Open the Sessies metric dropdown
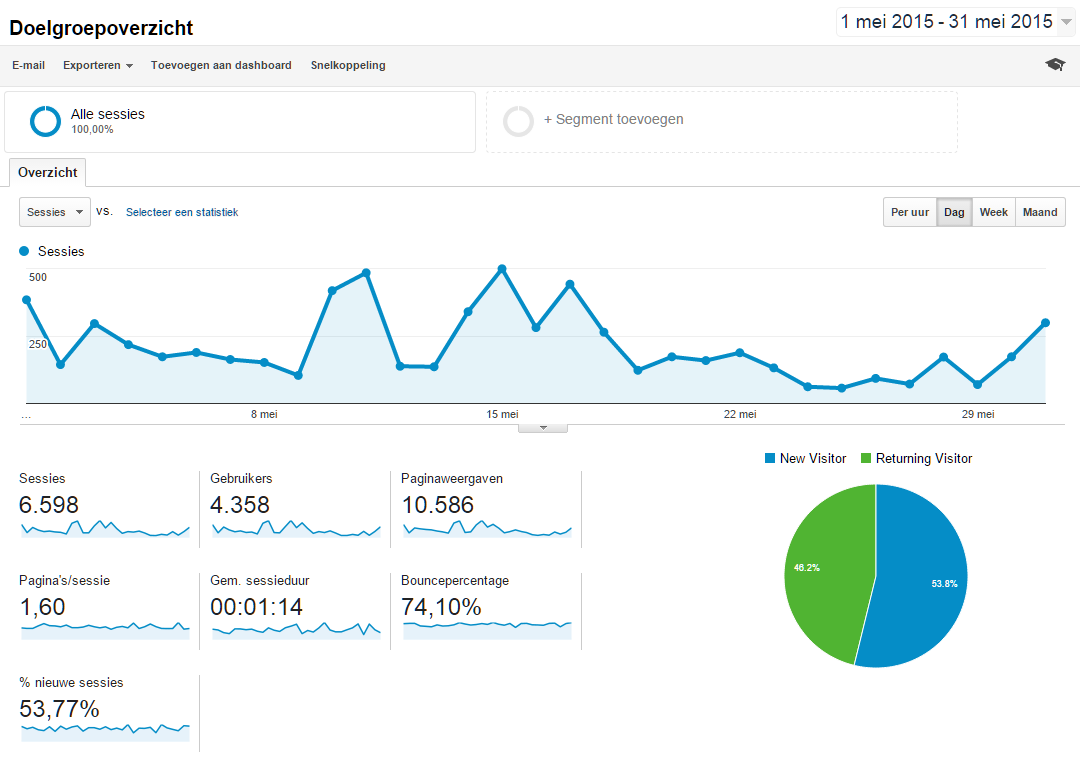 coord(54,212)
